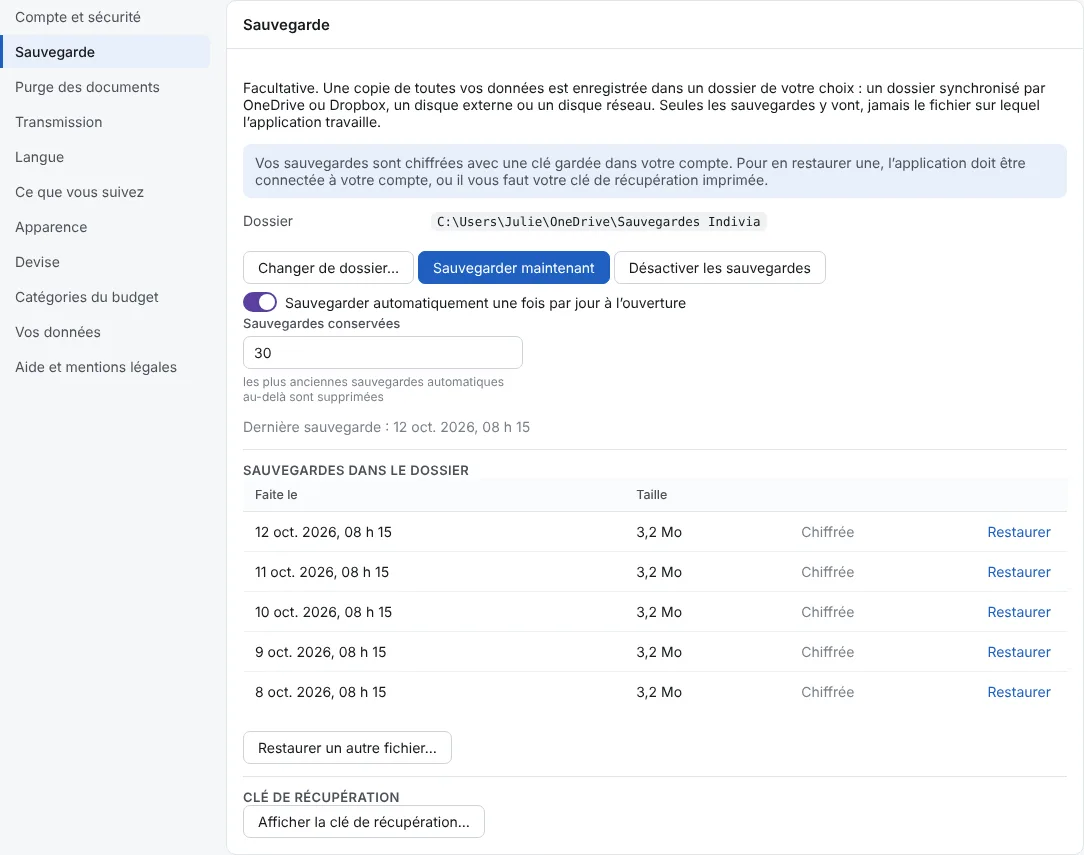The width and height of the screenshot is (1084, 855).
Task: Restore the 12 oct. 2026 backup
Action: pyautogui.click(x=1018, y=532)
